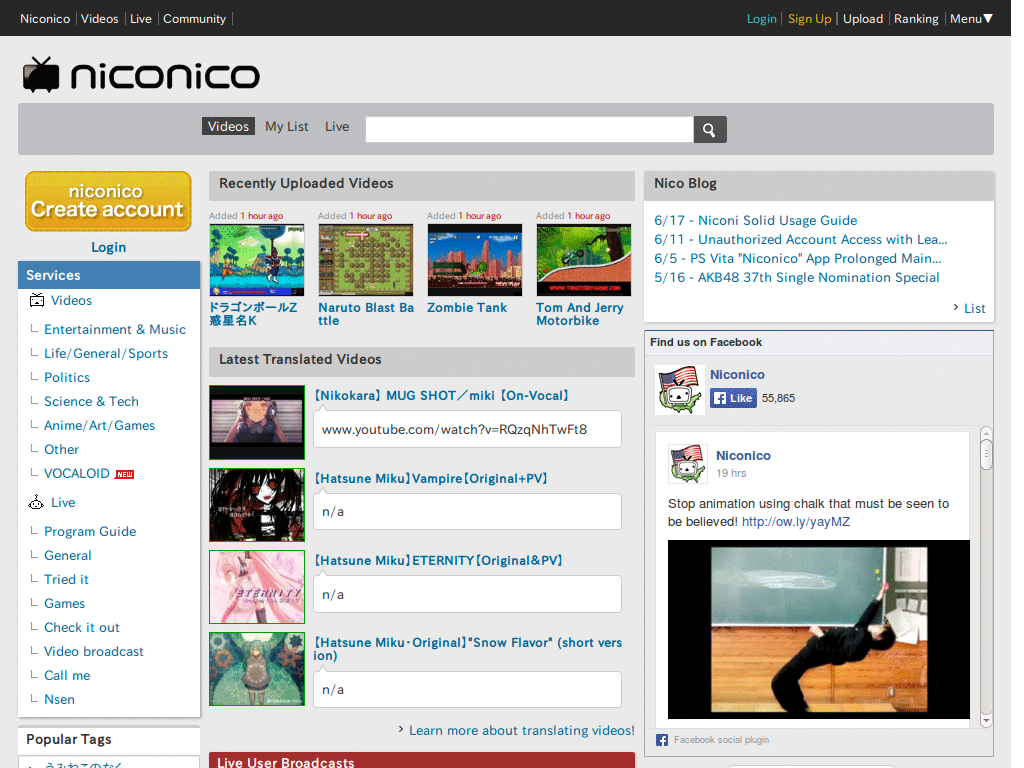Viewport: 1024px width, 768px height.
Task: Open Tom And Jerry Motorbike thumbnail
Action: pyautogui.click(x=584, y=260)
